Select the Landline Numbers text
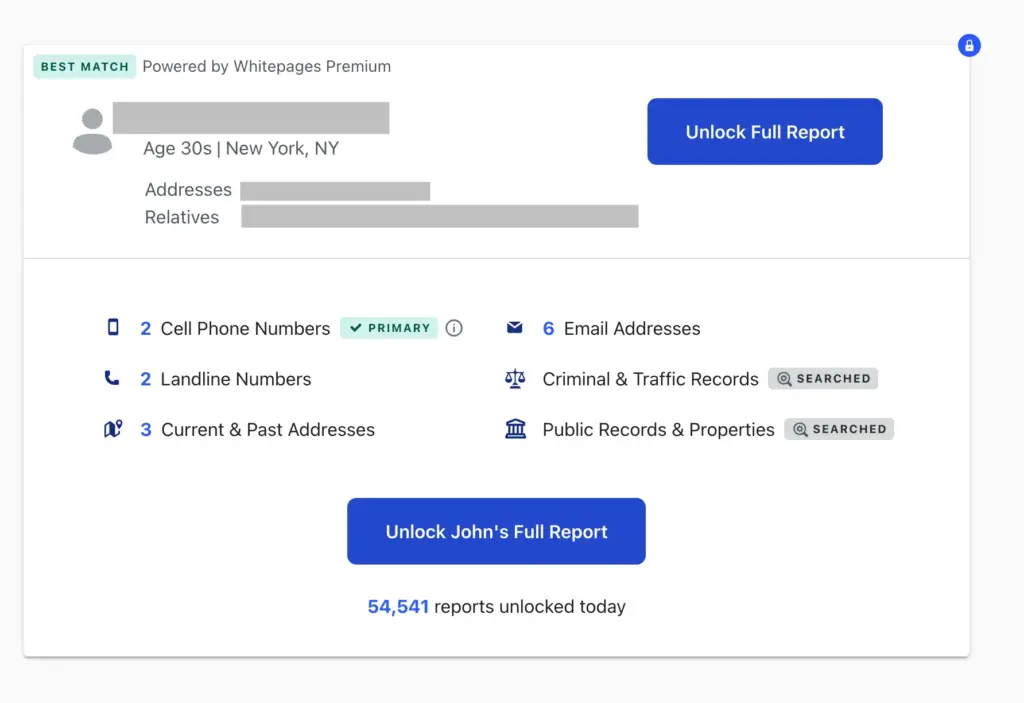1024x703 pixels. click(x=236, y=379)
